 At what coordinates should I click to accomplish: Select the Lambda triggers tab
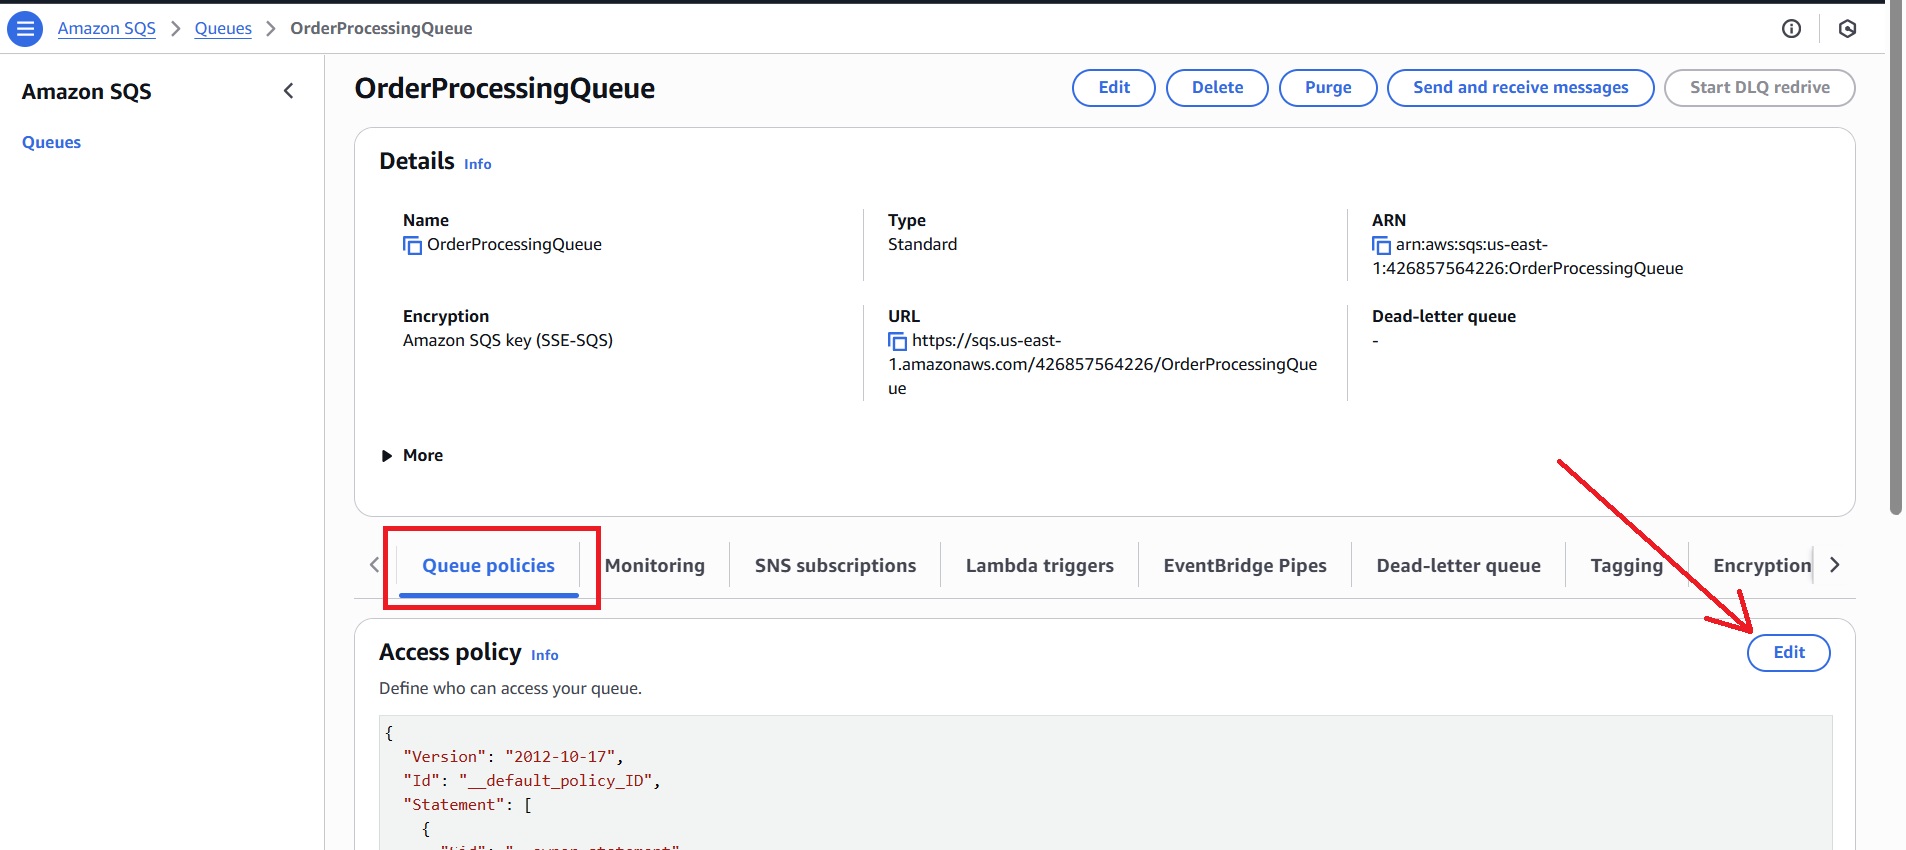tap(1039, 565)
